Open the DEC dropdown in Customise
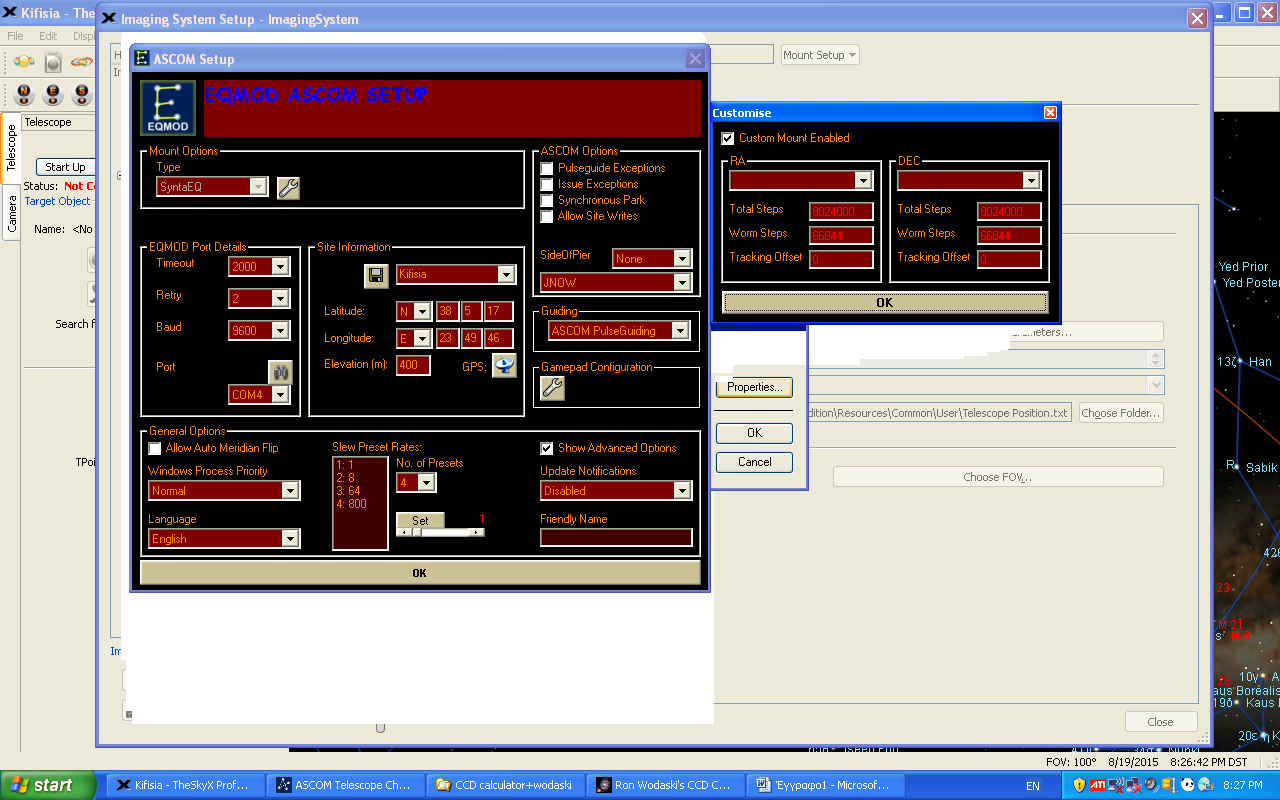The height and width of the screenshot is (800, 1280). (1032, 180)
